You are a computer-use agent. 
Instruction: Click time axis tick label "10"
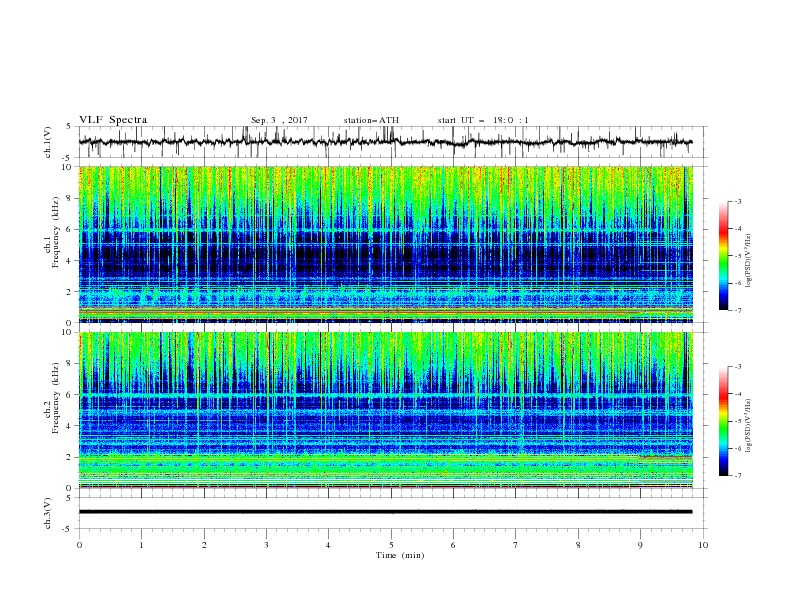[x=703, y=545]
